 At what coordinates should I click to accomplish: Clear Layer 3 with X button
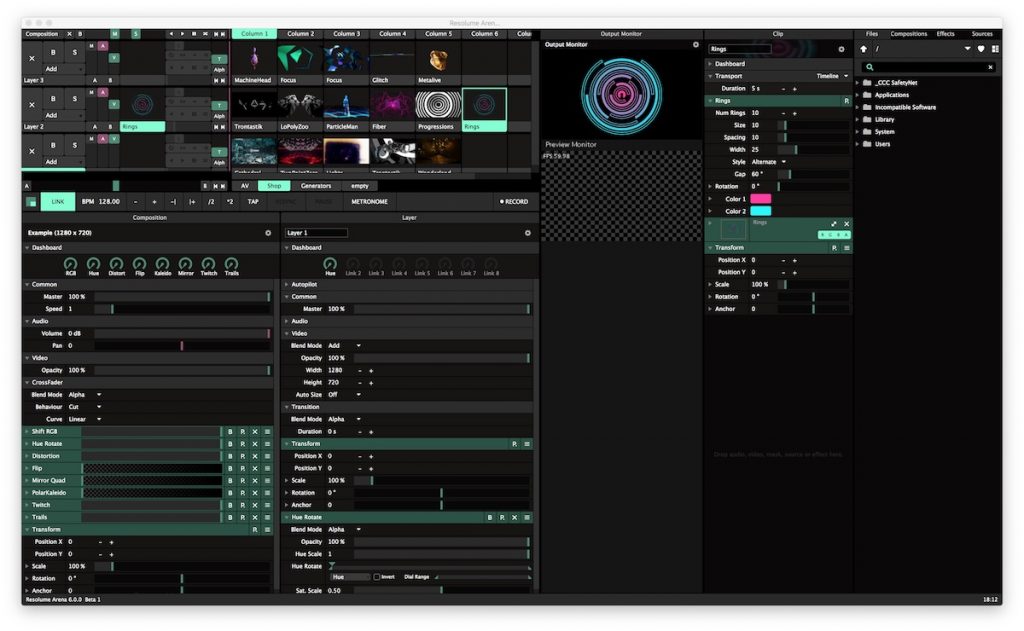pyautogui.click(x=31, y=59)
